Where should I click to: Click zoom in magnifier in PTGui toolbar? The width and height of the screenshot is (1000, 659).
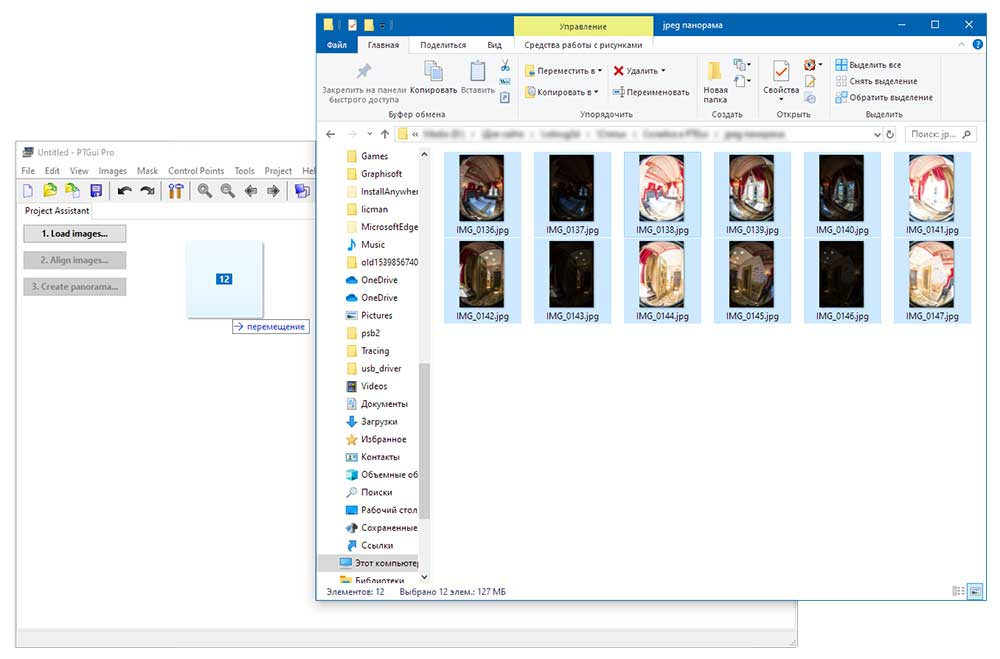click(x=205, y=191)
